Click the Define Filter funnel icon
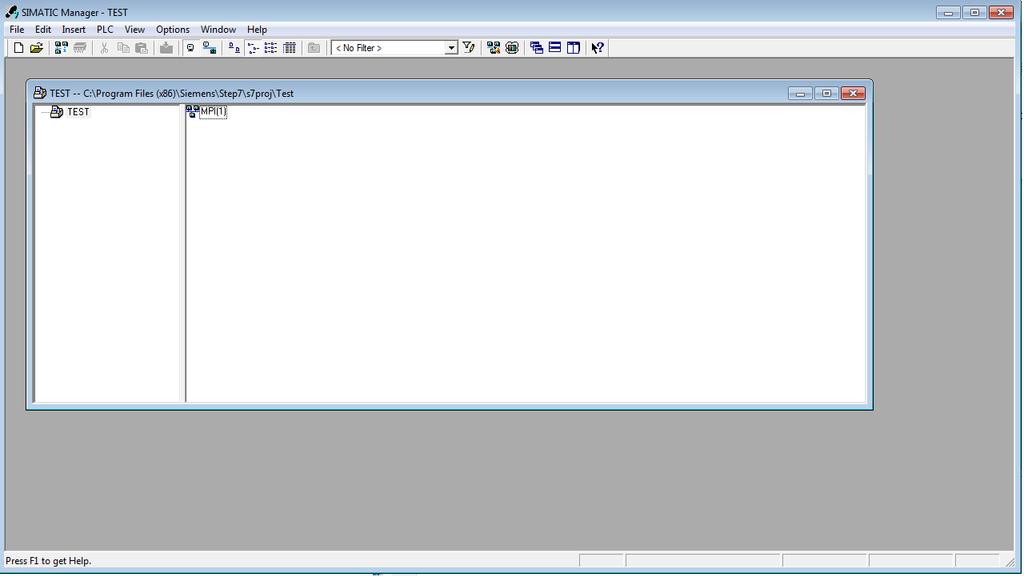Image resolution: width=1024 pixels, height=577 pixels. pyautogui.click(x=468, y=48)
